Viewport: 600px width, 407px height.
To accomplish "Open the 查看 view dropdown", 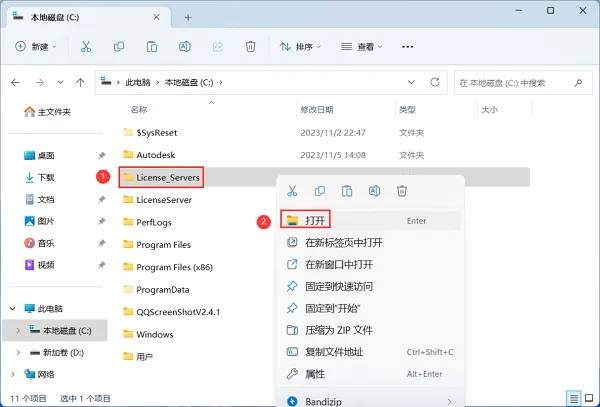I will (x=362, y=47).
